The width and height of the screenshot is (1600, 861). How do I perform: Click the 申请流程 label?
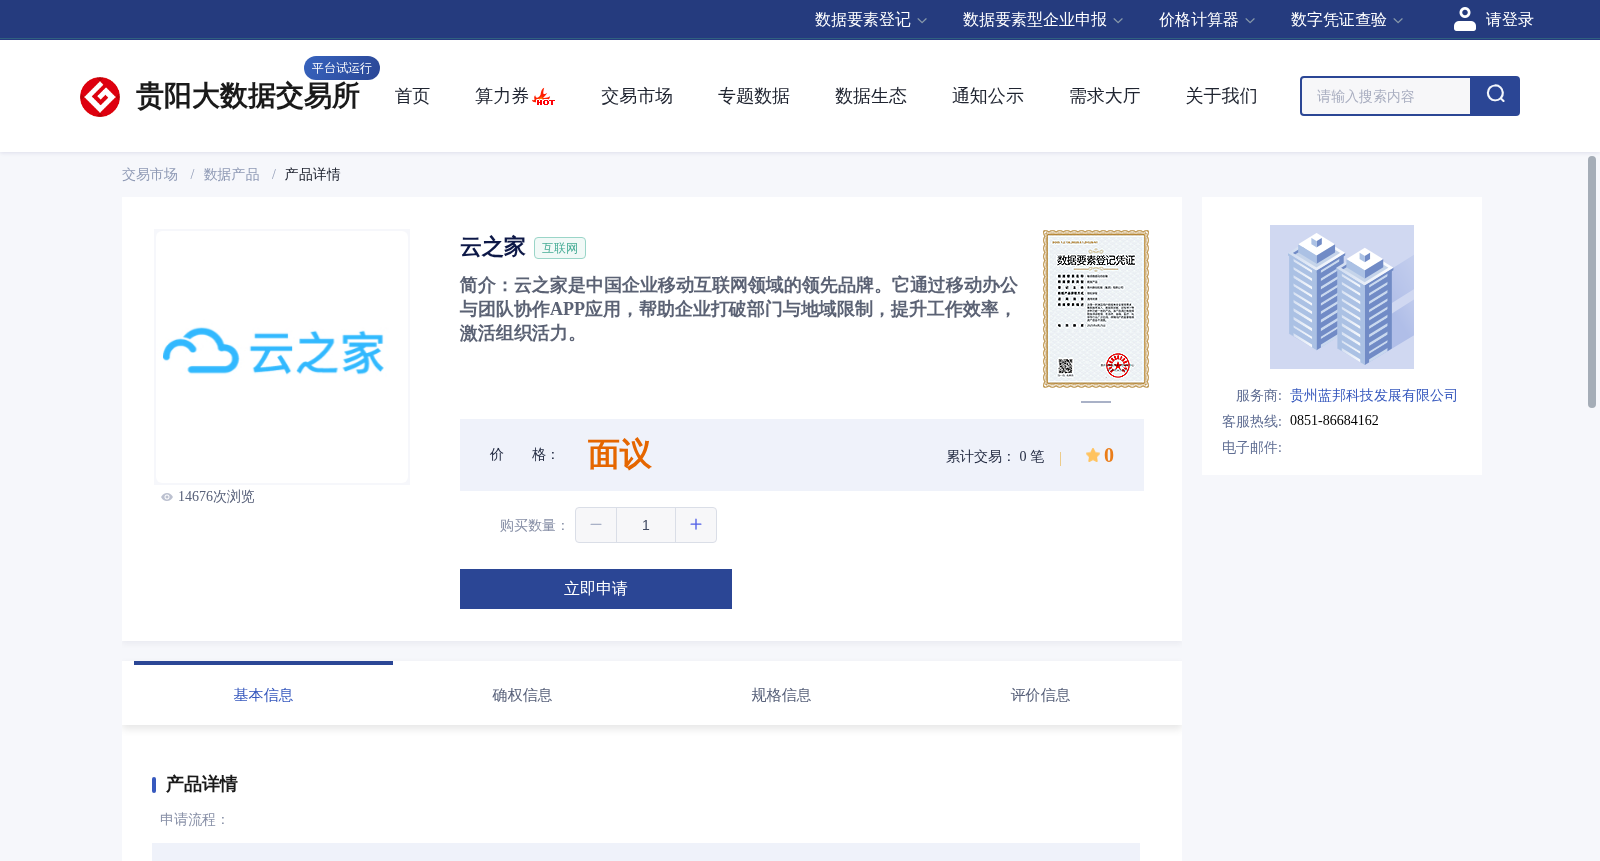tap(194, 820)
